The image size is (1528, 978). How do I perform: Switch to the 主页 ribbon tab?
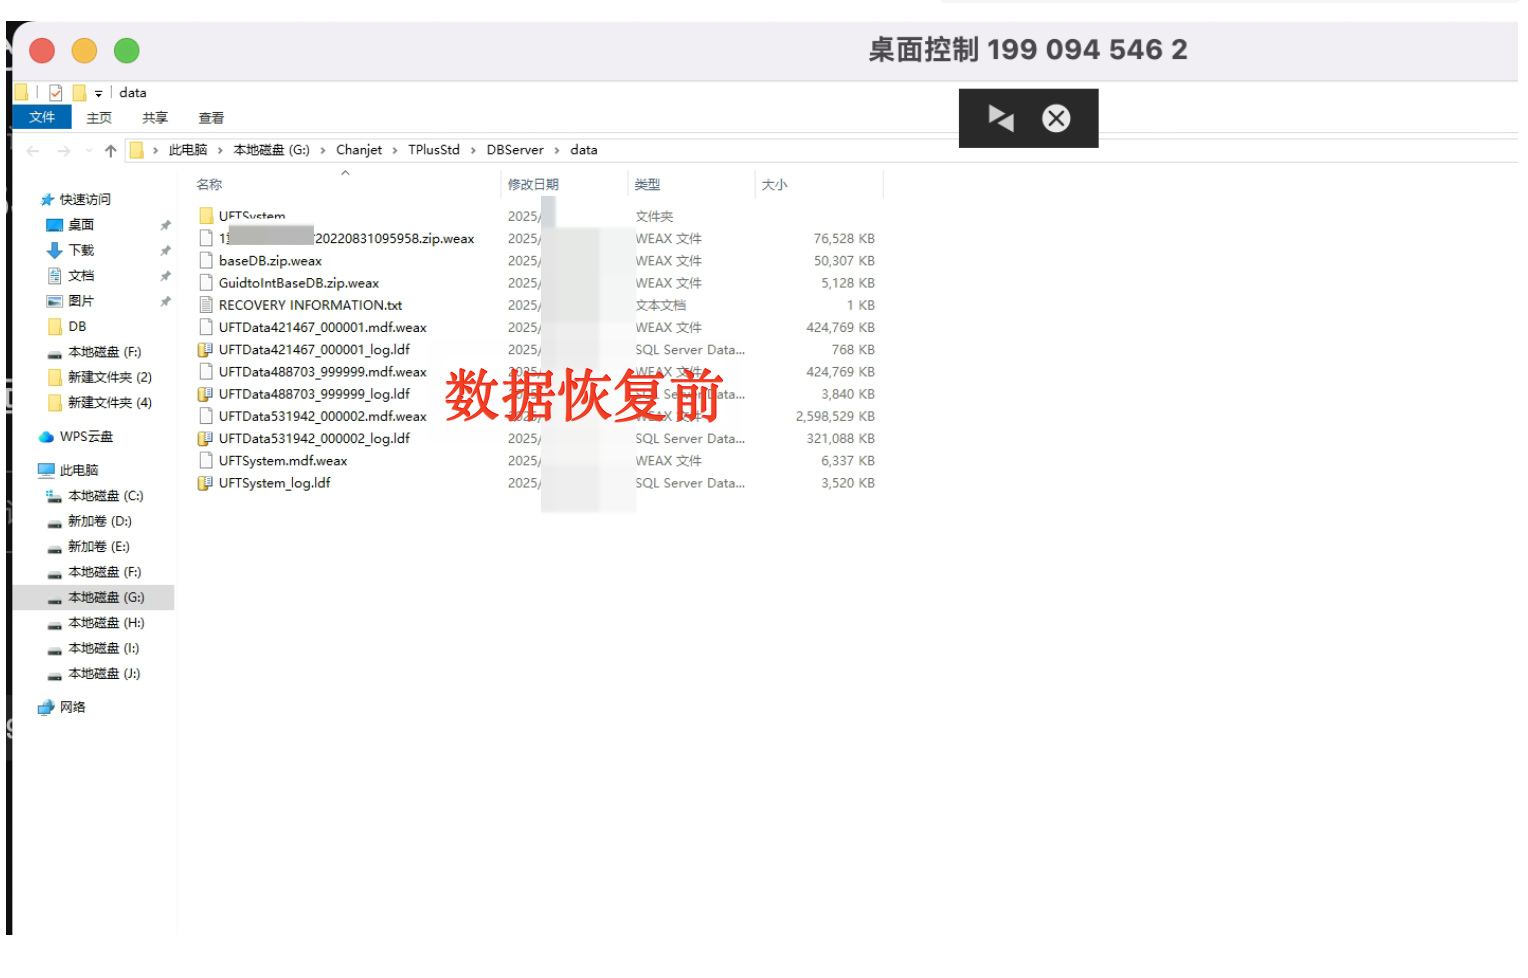(x=99, y=118)
